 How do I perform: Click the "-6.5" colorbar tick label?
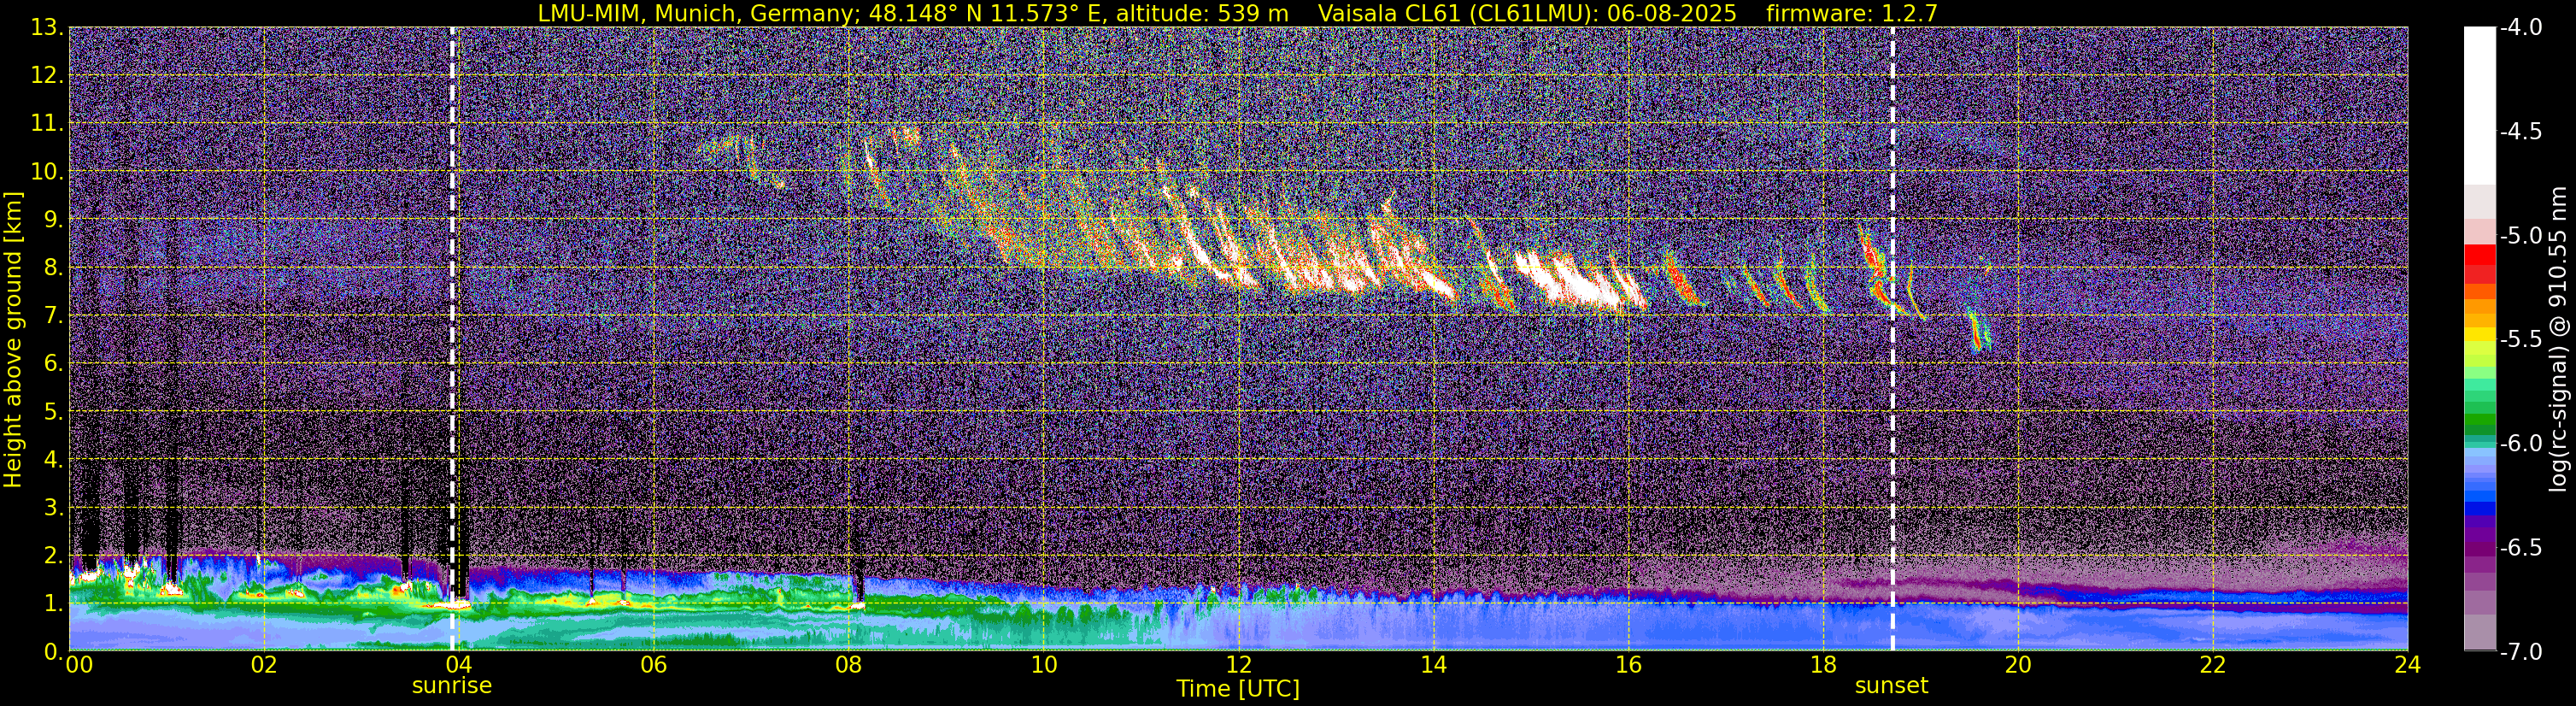(x=2521, y=548)
